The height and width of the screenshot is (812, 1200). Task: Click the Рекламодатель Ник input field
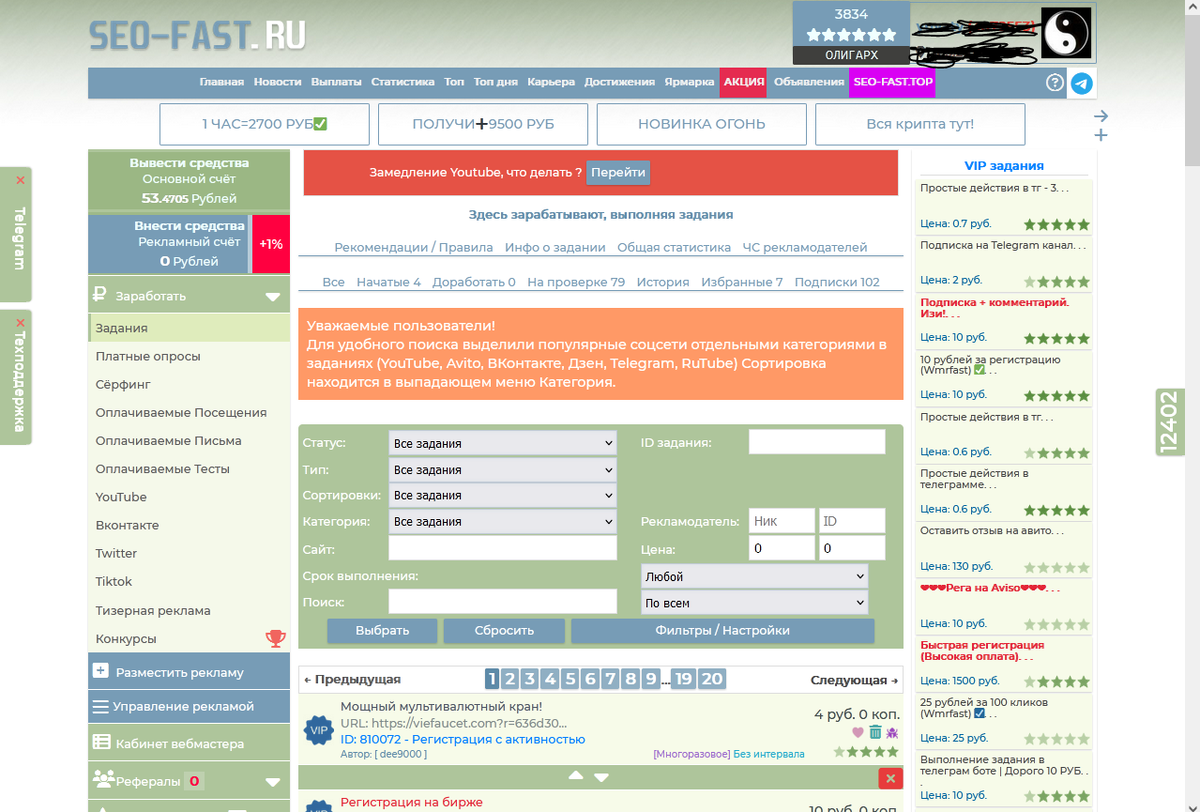tap(782, 521)
